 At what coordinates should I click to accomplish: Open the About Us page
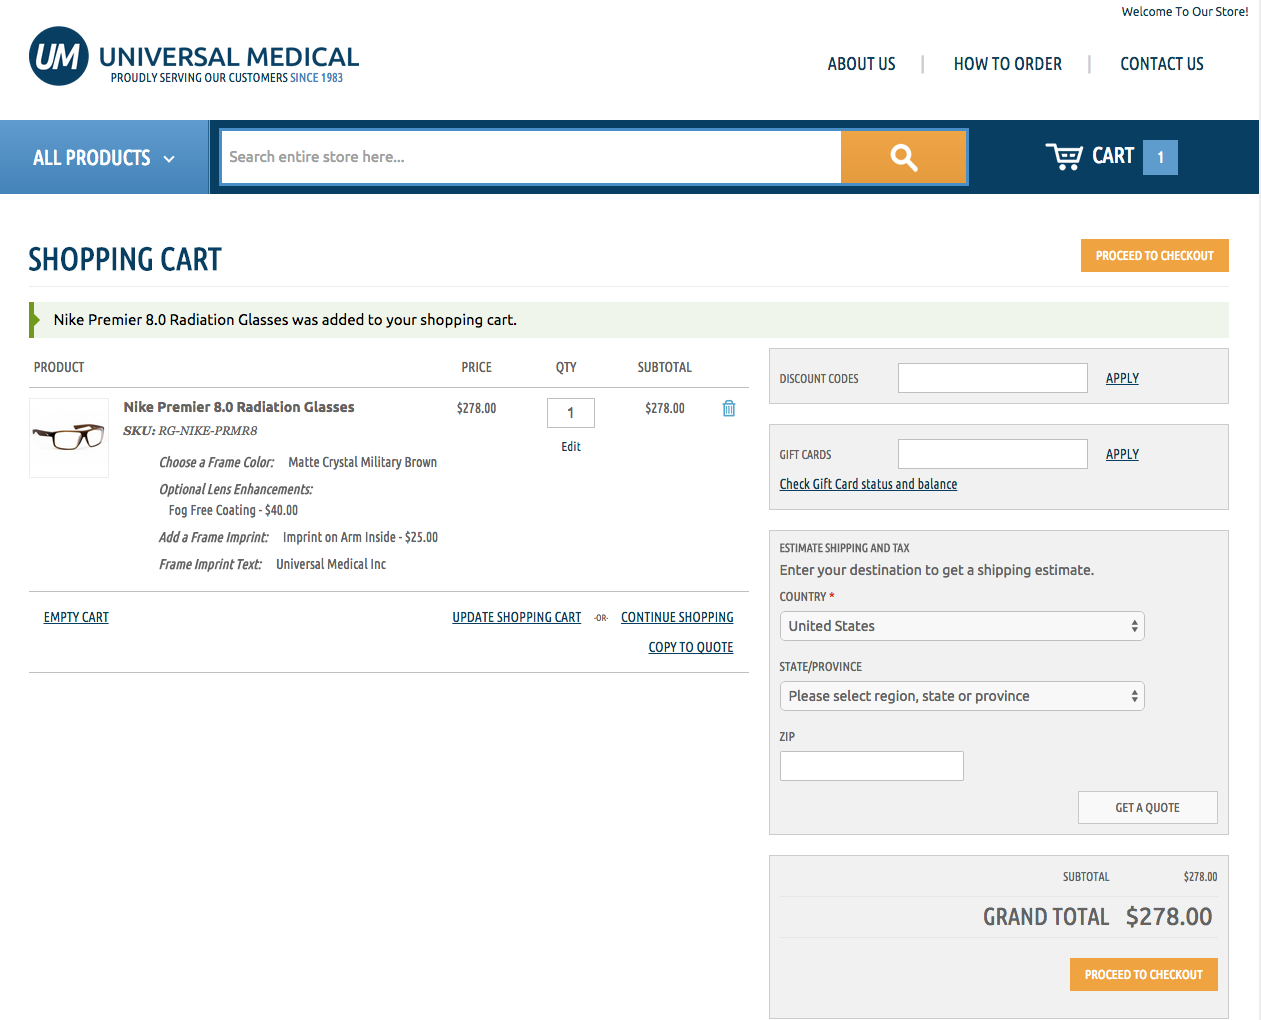tap(861, 64)
